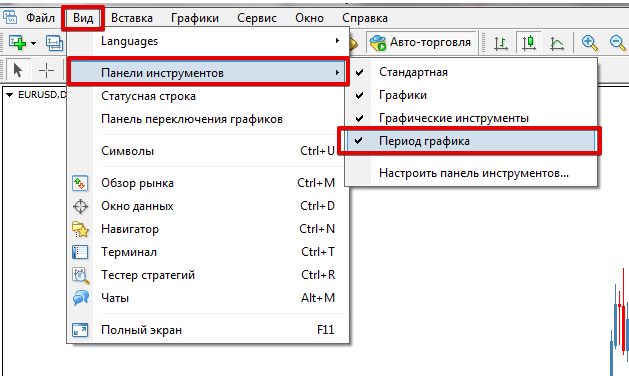Open Настроить панель инструментов dialog

(471, 173)
